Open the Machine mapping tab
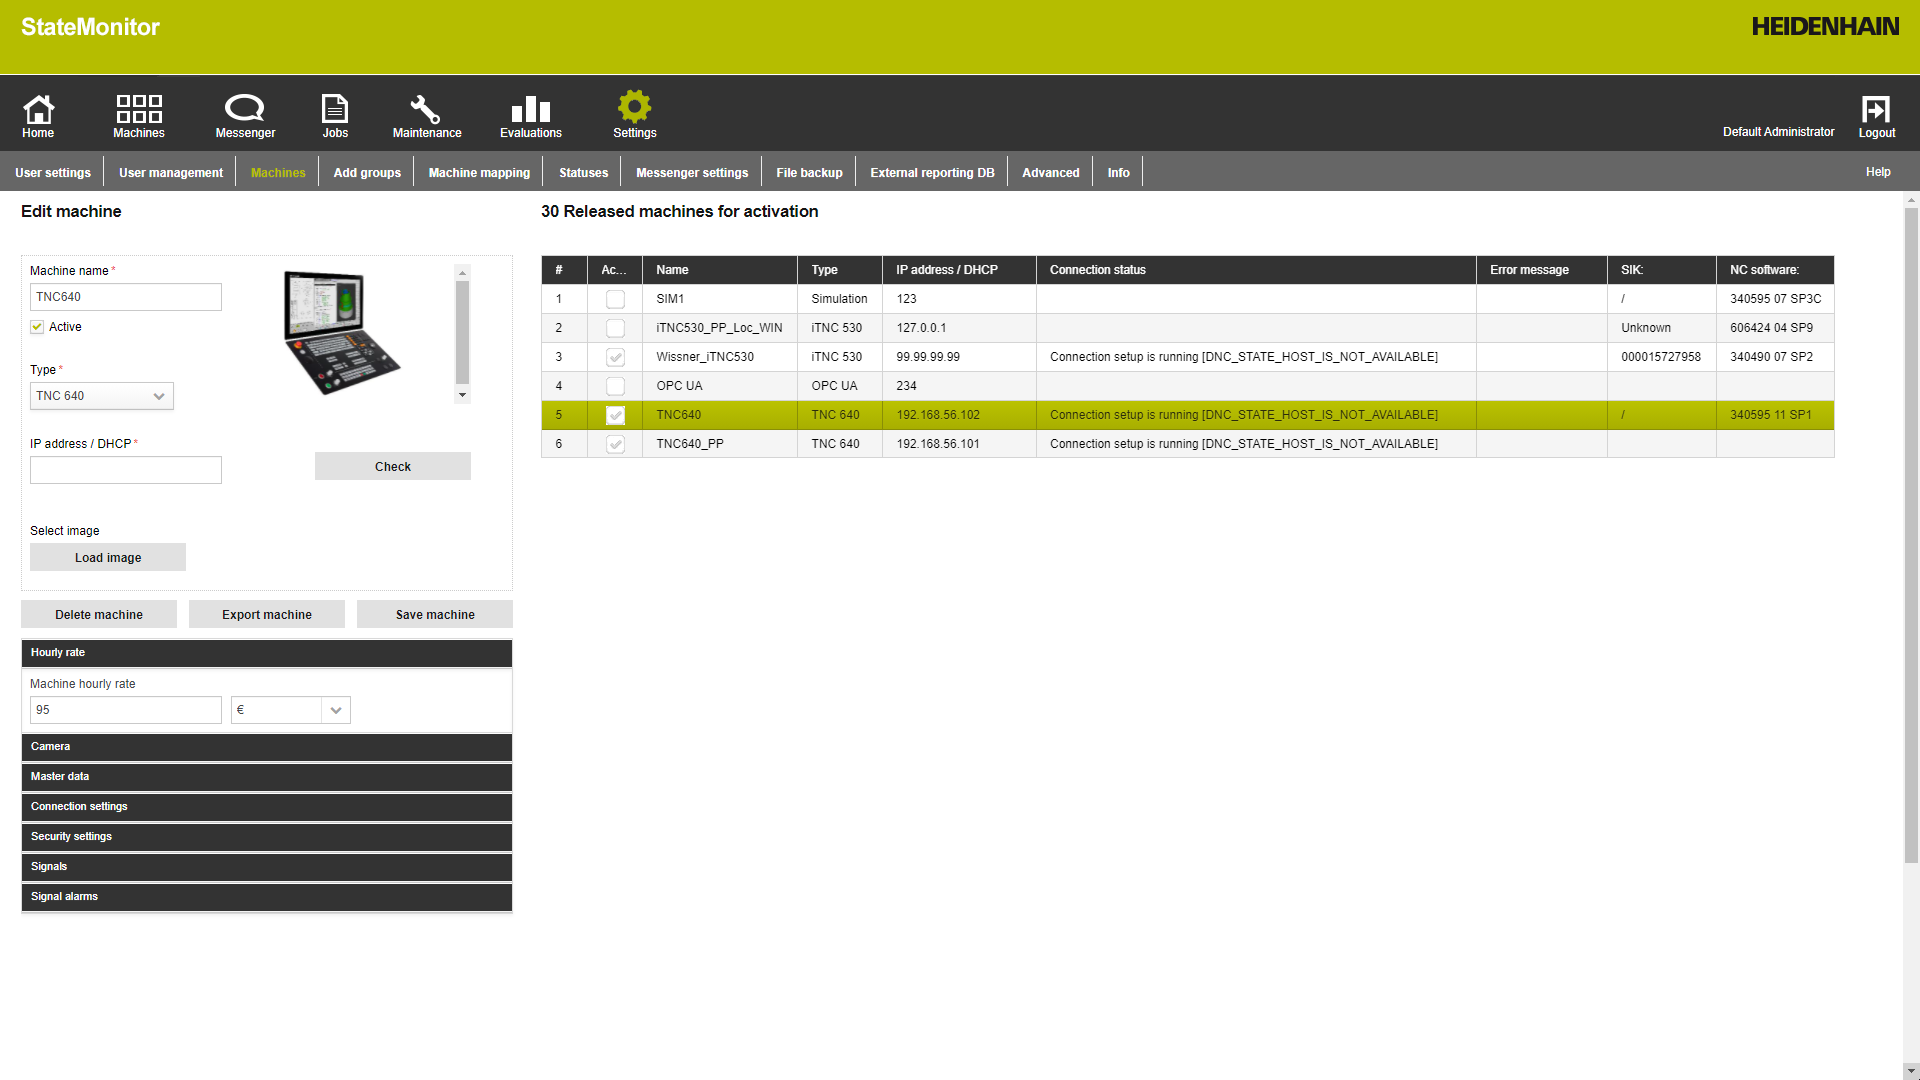Image resolution: width=1920 pixels, height=1080 pixels. click(x=479, y=172)
